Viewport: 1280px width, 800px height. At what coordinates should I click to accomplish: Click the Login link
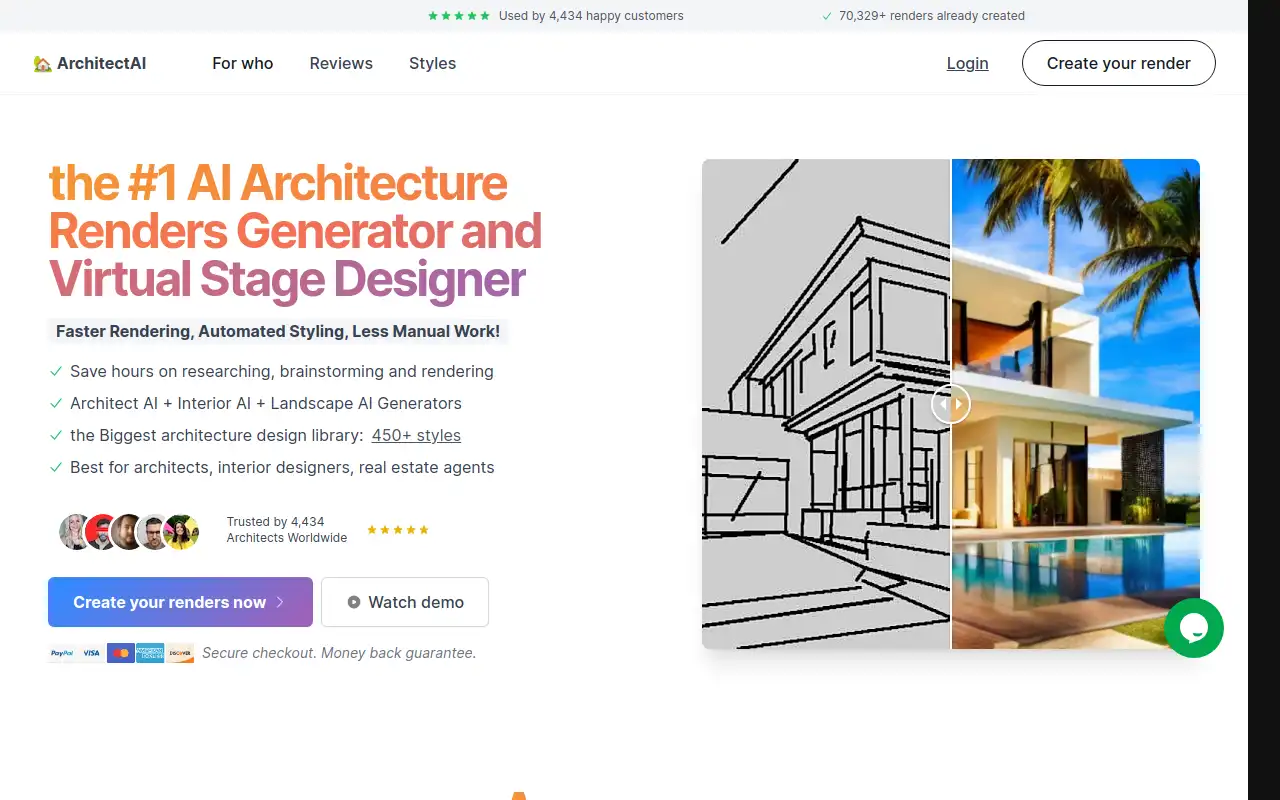(967, 64)
